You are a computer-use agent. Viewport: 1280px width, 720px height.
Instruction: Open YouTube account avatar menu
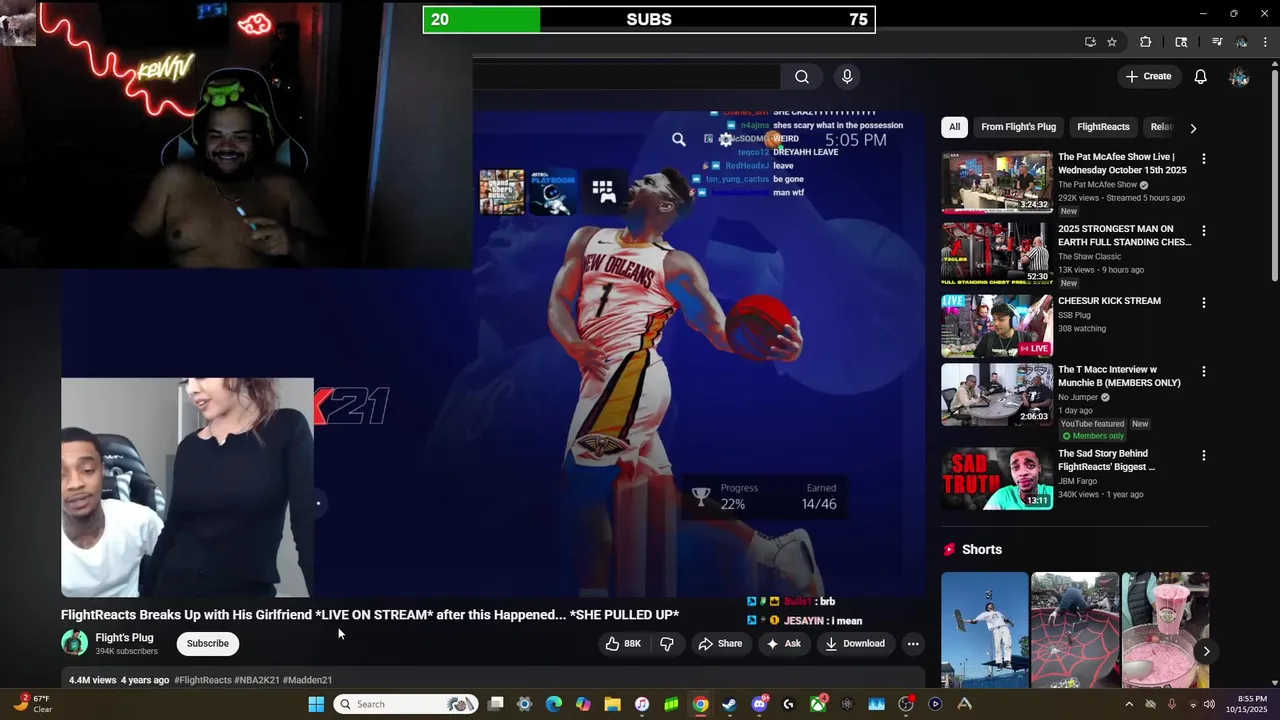tap(1239, 77)
